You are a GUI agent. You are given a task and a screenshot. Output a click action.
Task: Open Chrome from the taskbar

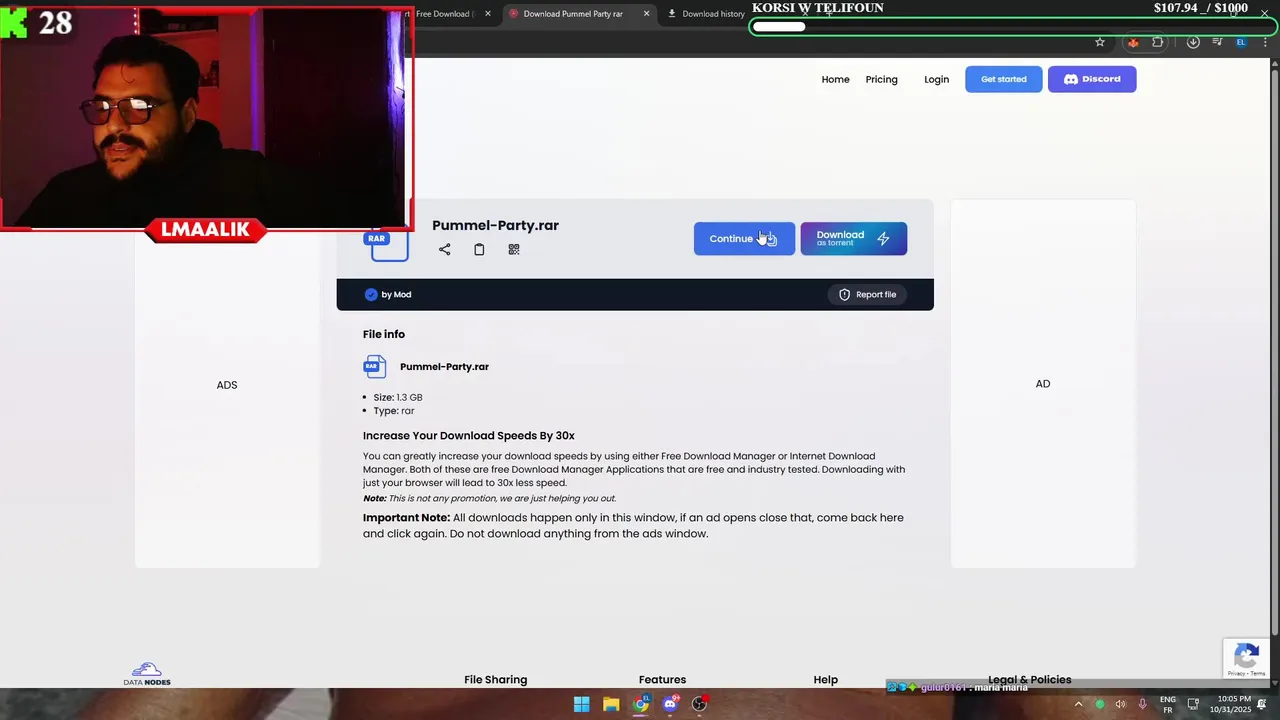tap(641, 704)
